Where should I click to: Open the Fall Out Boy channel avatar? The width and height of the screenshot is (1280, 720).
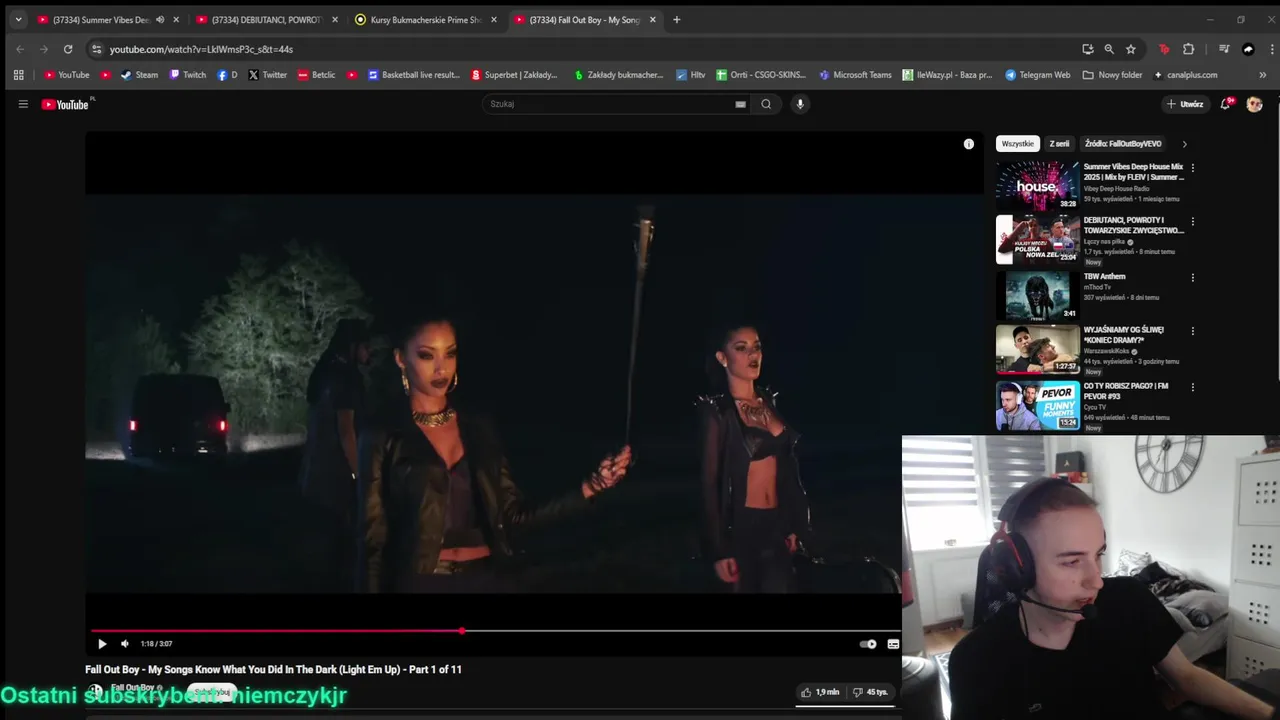[95, 690]
